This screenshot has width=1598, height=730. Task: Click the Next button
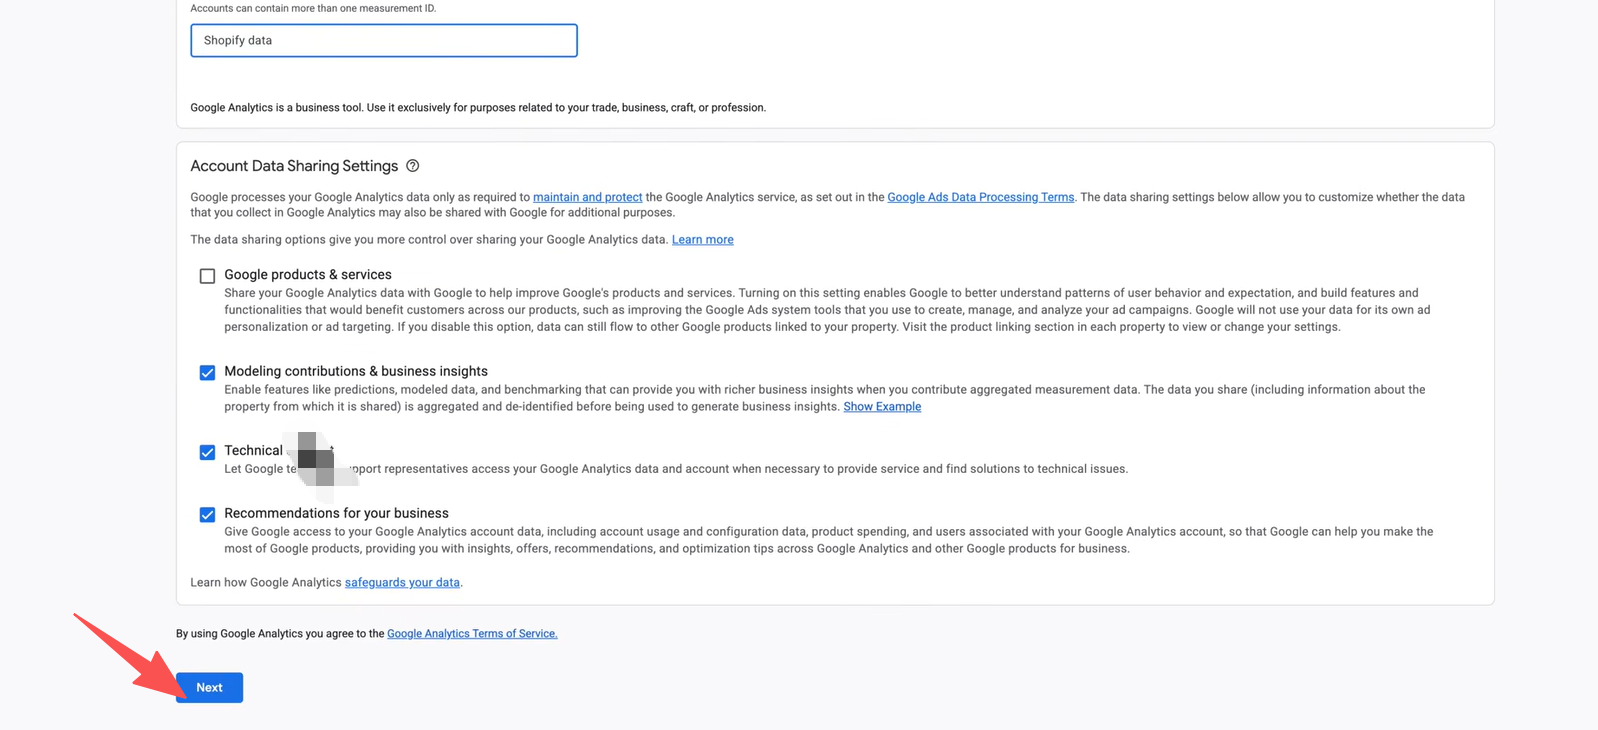(209, 688)
